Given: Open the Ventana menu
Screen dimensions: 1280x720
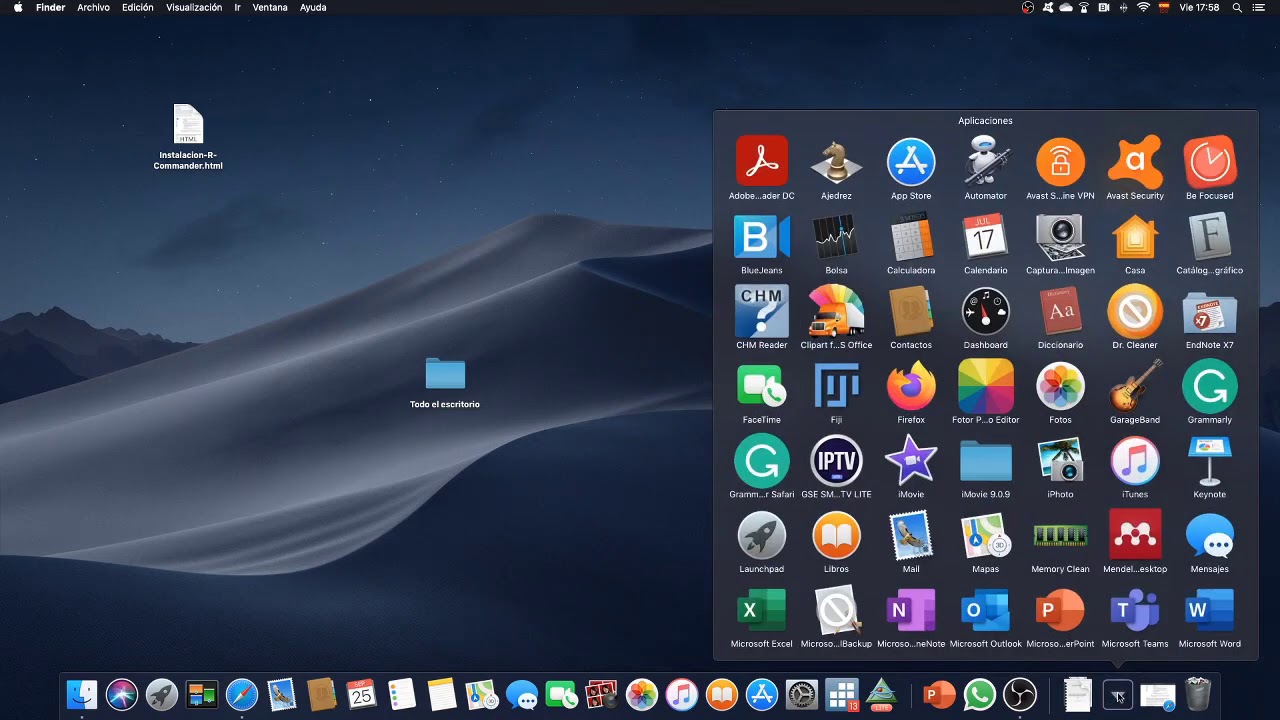Looking at the screenshot, I should [x=270, y=7].
